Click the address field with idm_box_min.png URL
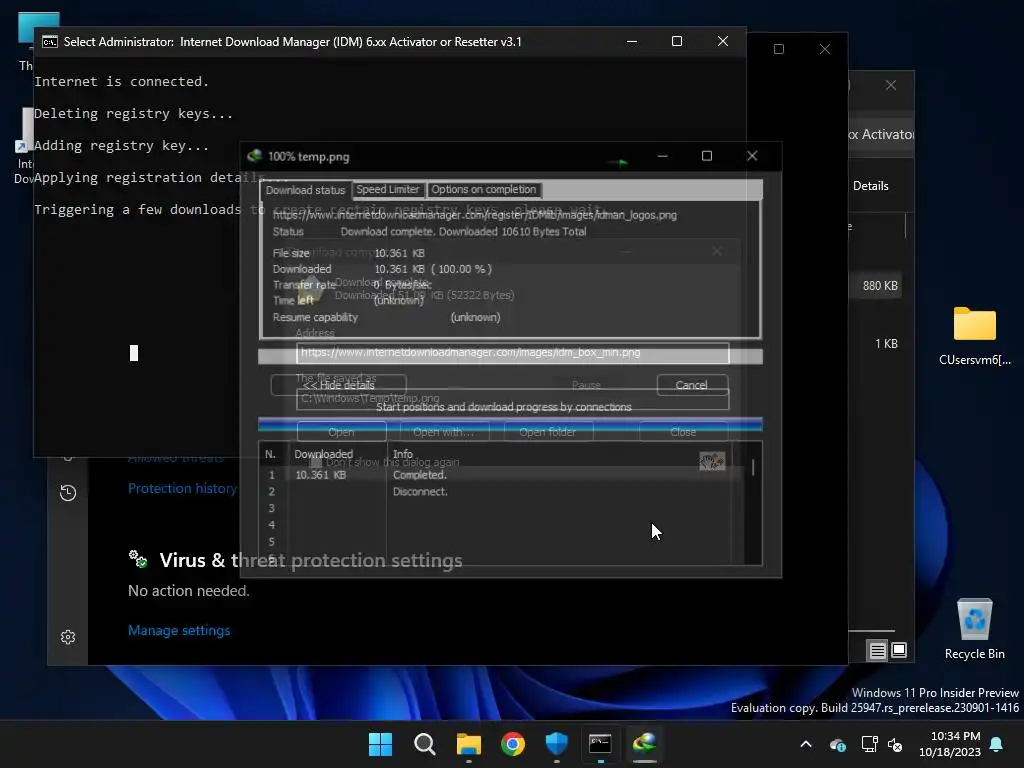This screenshot has height=768, width=1024. 513,353
